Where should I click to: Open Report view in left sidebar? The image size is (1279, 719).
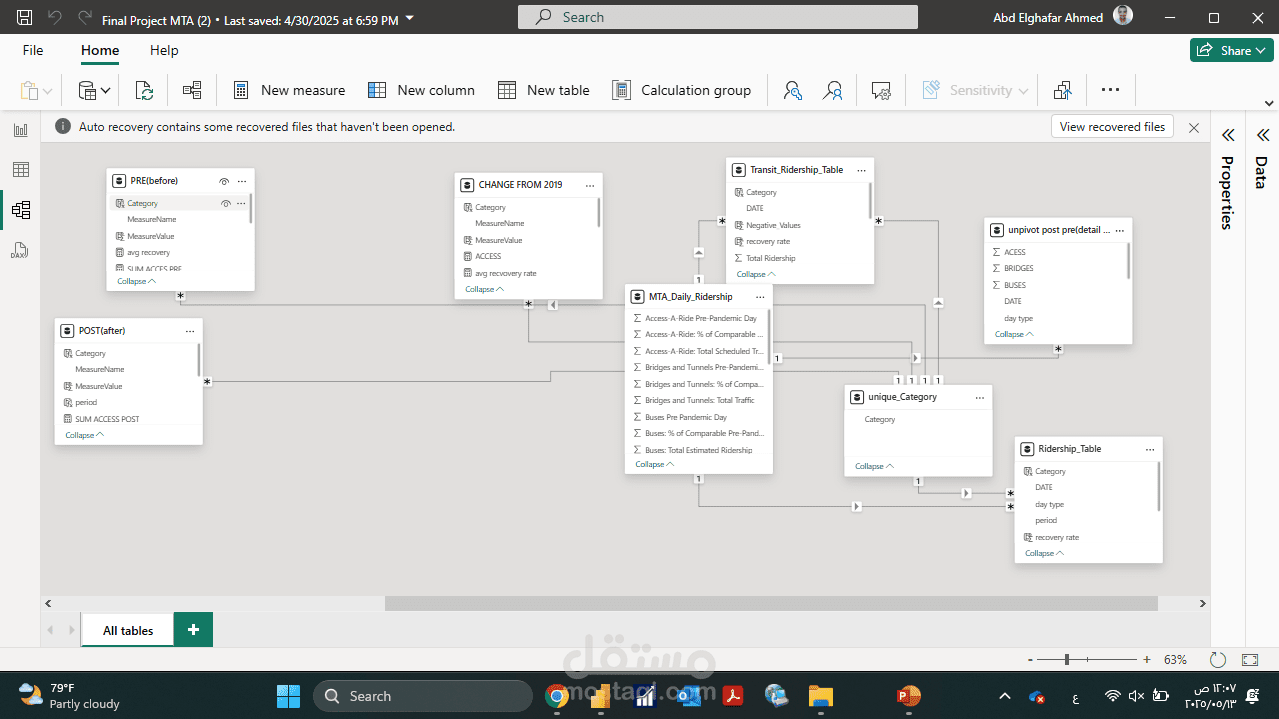pyautogui.click(x=20, y=130)
